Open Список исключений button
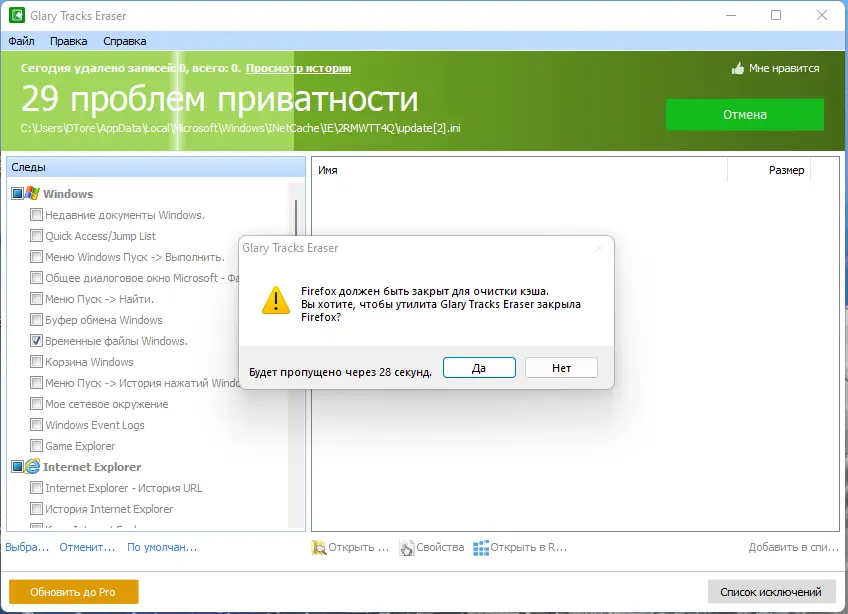This screenshot has width=848, height=614. tap(771, 592)
